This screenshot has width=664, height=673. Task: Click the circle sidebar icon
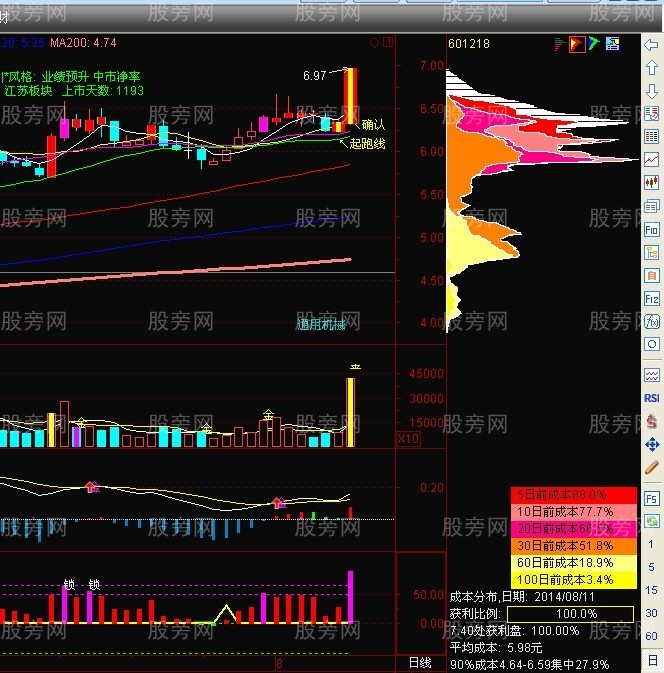click(652, 344)
